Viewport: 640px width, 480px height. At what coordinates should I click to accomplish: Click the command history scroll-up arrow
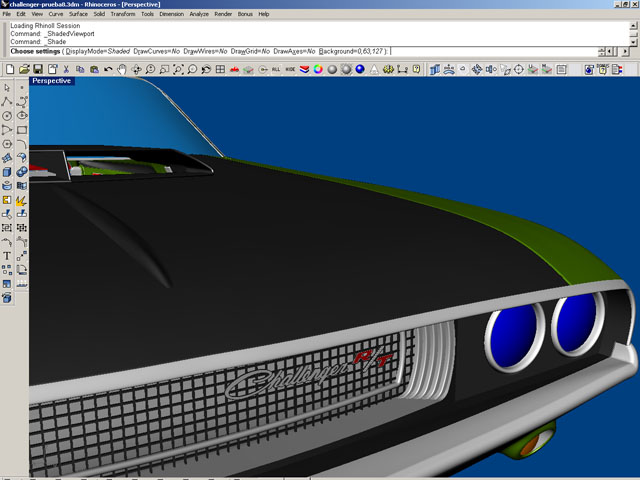tap(633, 25)
